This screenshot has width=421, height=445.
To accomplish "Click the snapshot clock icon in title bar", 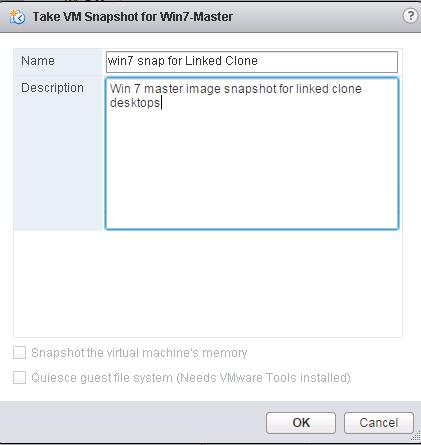I will point(17,17).
